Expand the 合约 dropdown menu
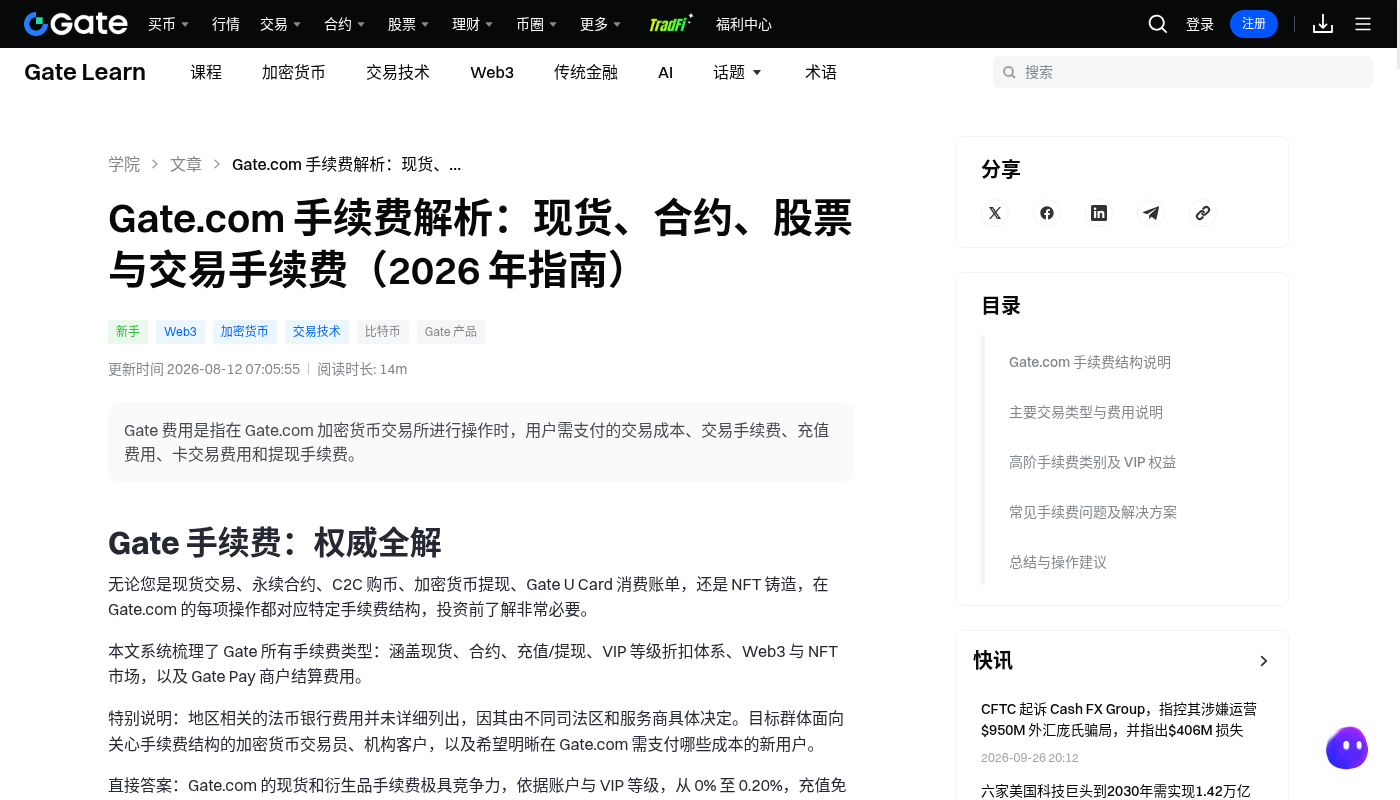The image size is (1400, 800). [x=345, y=24]
